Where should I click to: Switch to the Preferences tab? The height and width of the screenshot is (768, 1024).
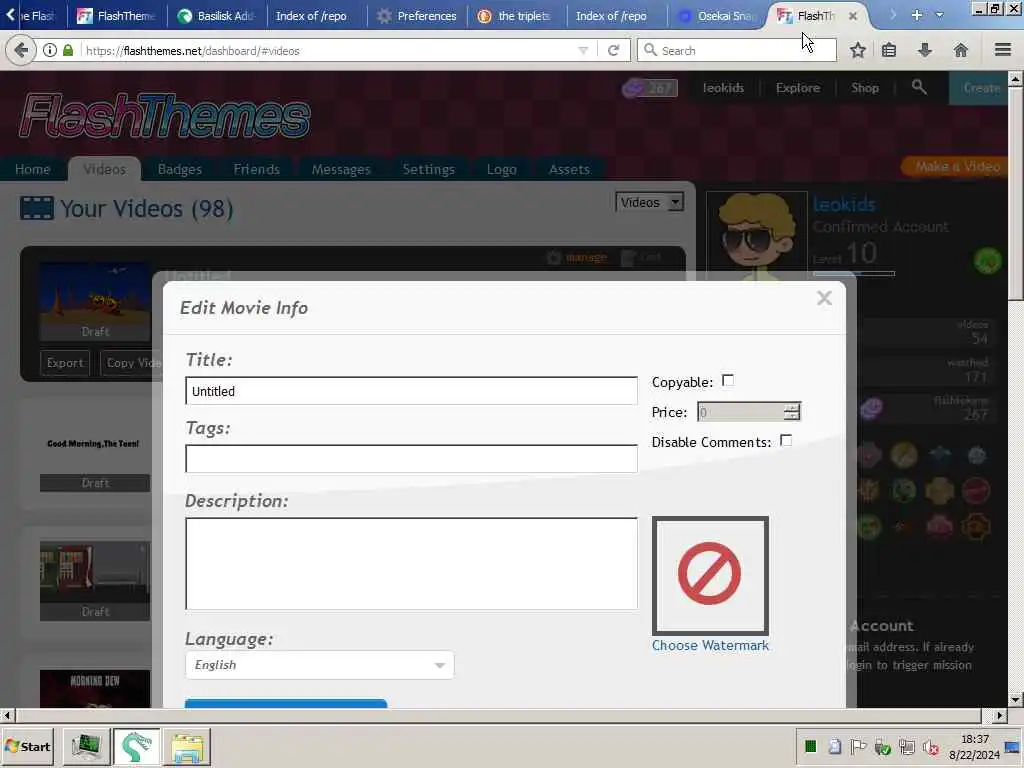(x=417, y=16)
